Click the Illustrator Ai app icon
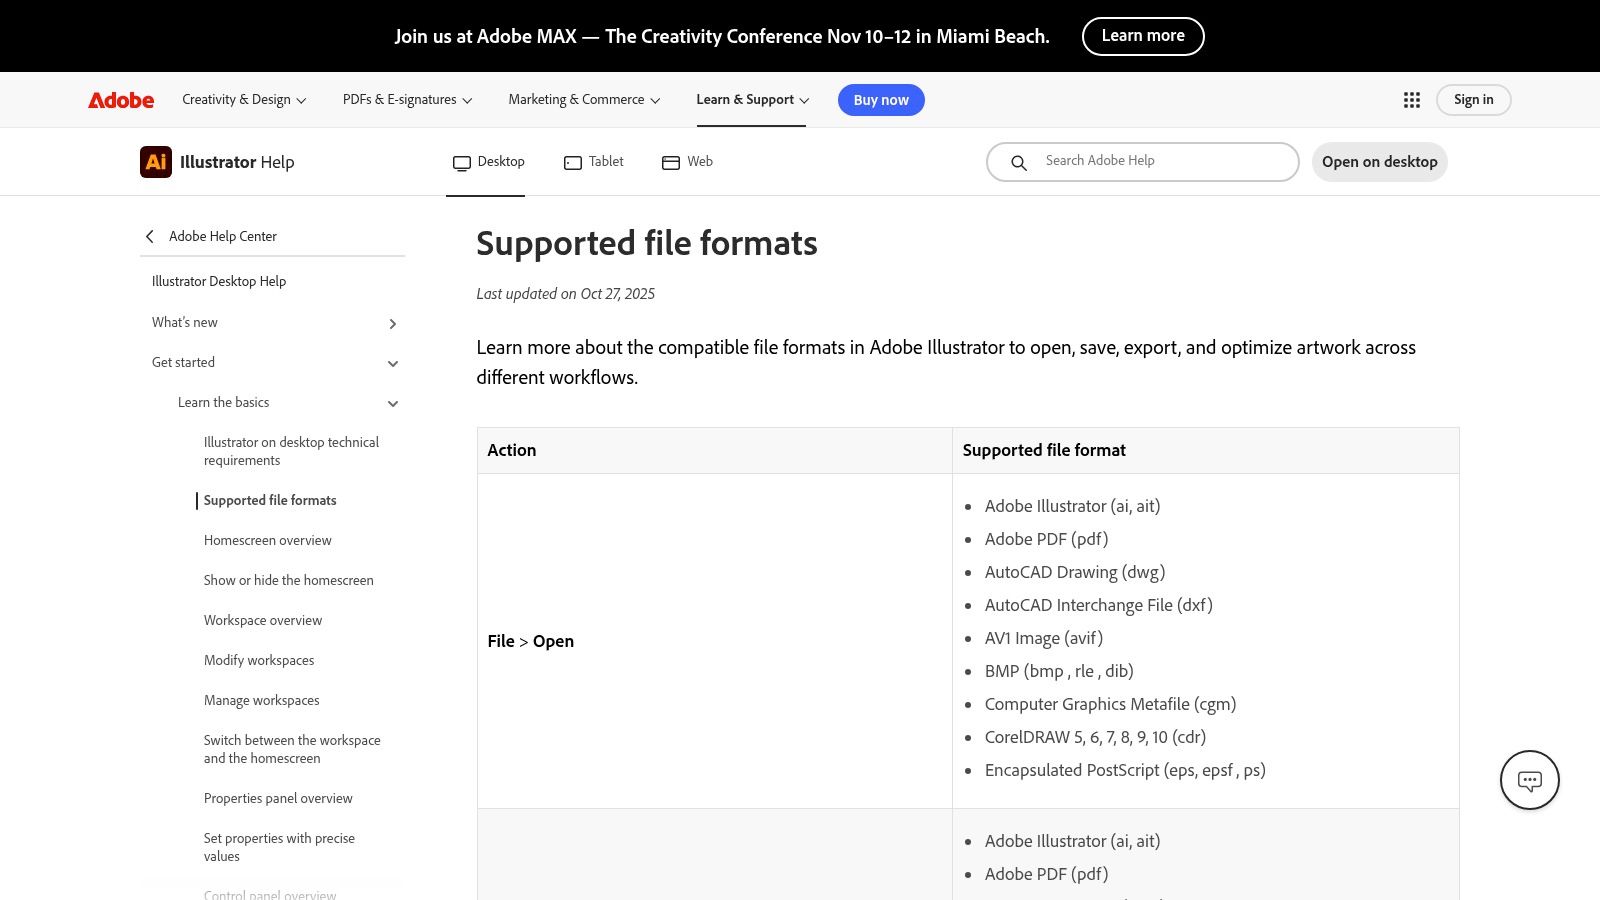The image size is (1600, 900). point(156,162)
